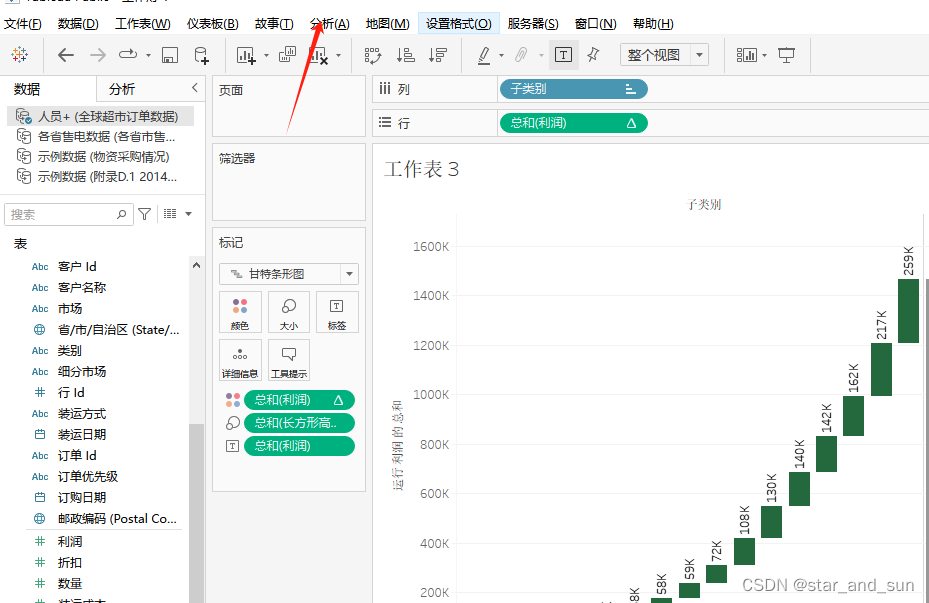Select the 订购日期 date field

[x=82, y=497]
